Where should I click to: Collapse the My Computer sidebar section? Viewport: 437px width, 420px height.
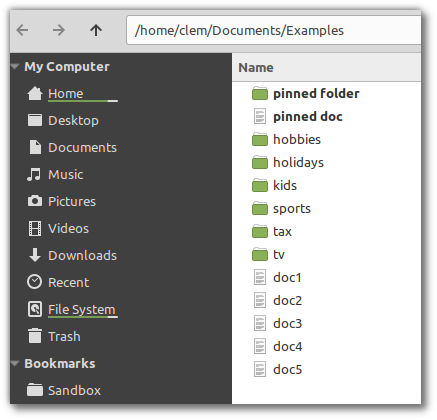point(15,66)
